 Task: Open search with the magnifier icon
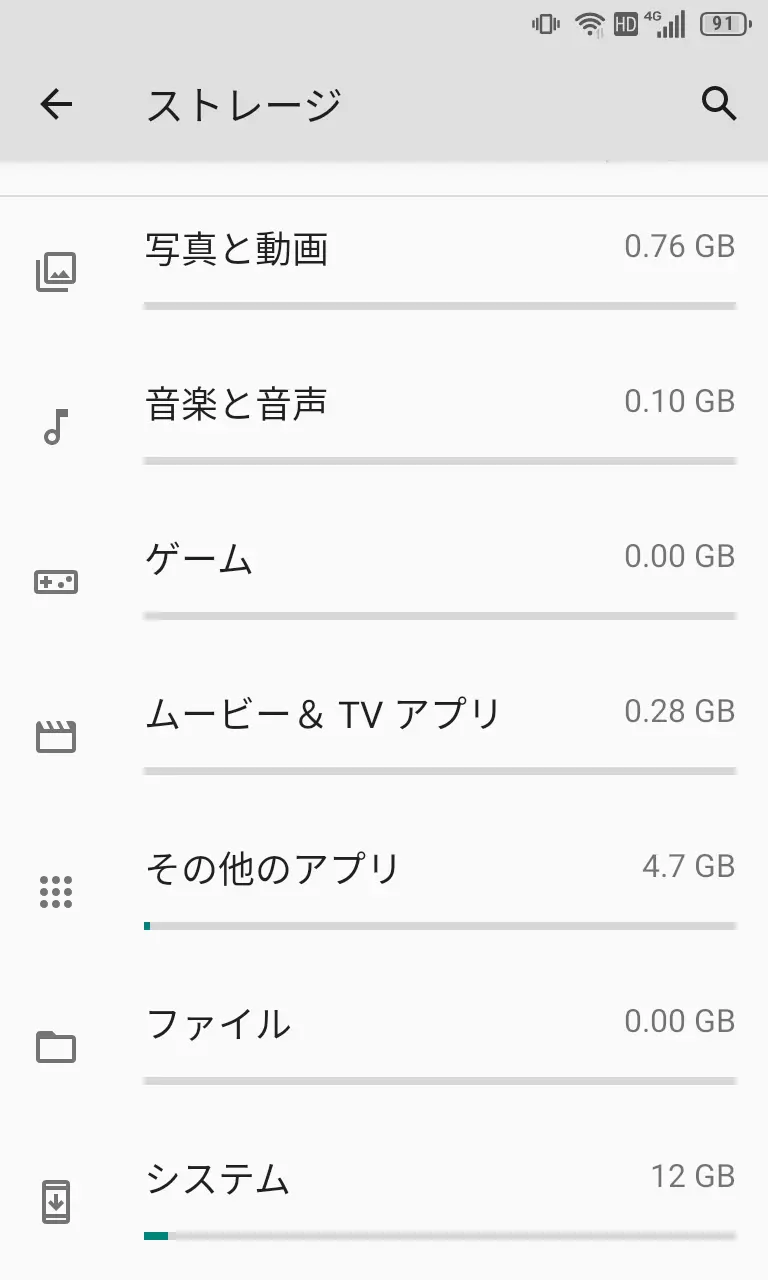(x=718, y=104)
